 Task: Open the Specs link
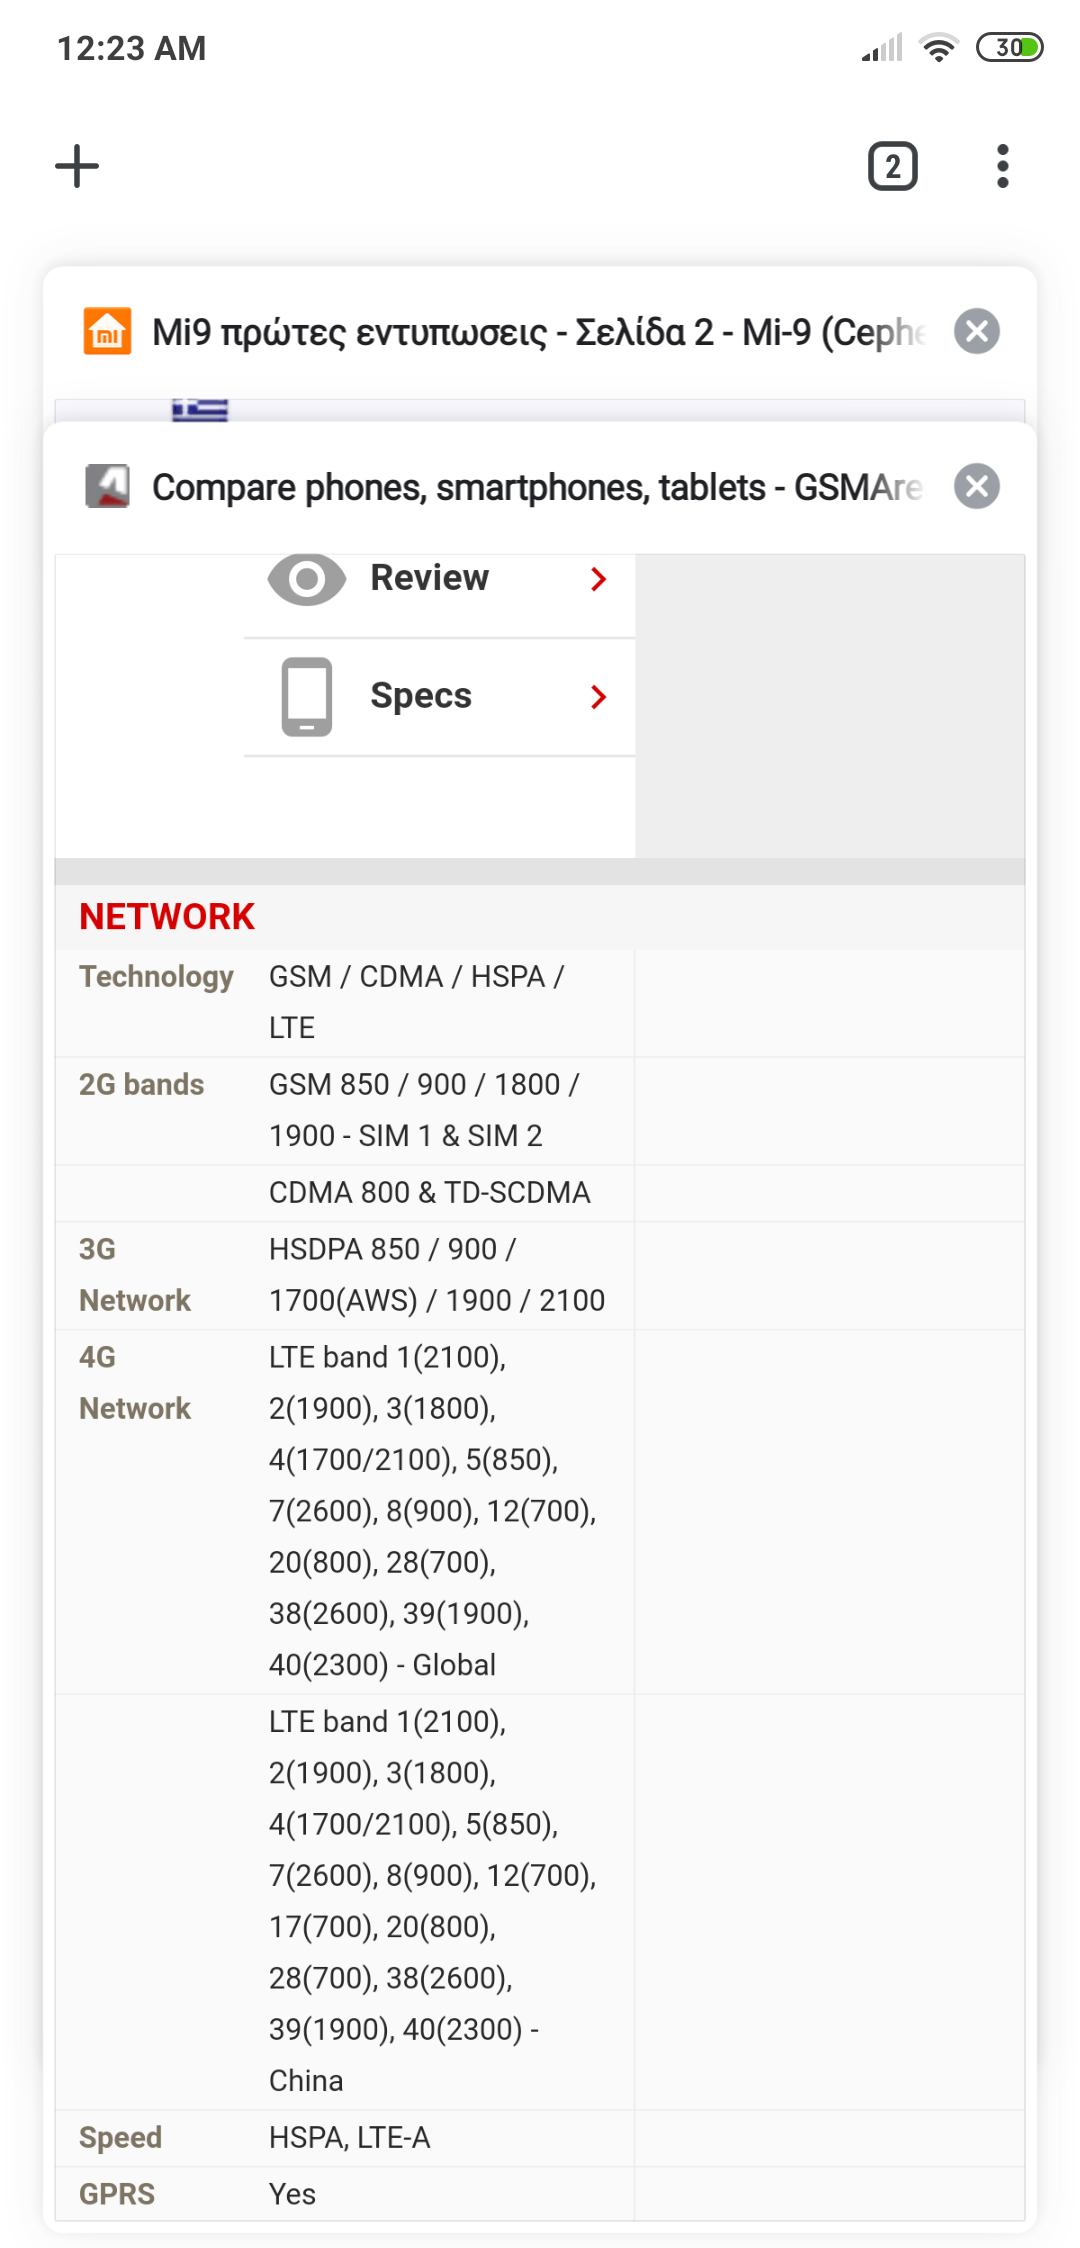coord(421,696)
